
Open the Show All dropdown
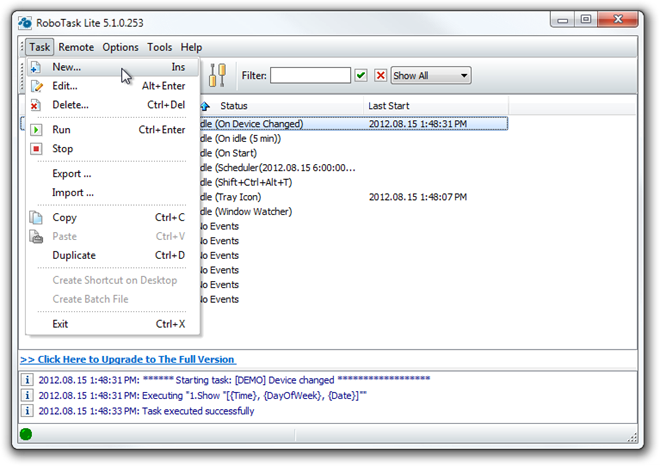[x=431, y=76]
